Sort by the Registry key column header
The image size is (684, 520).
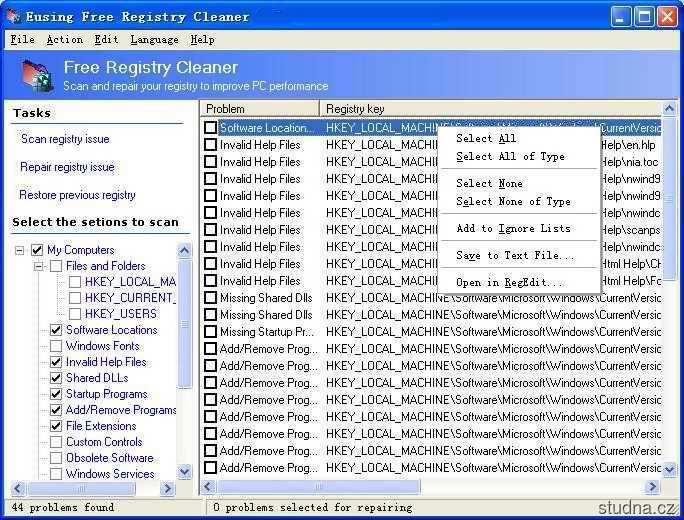pos(491,109)
